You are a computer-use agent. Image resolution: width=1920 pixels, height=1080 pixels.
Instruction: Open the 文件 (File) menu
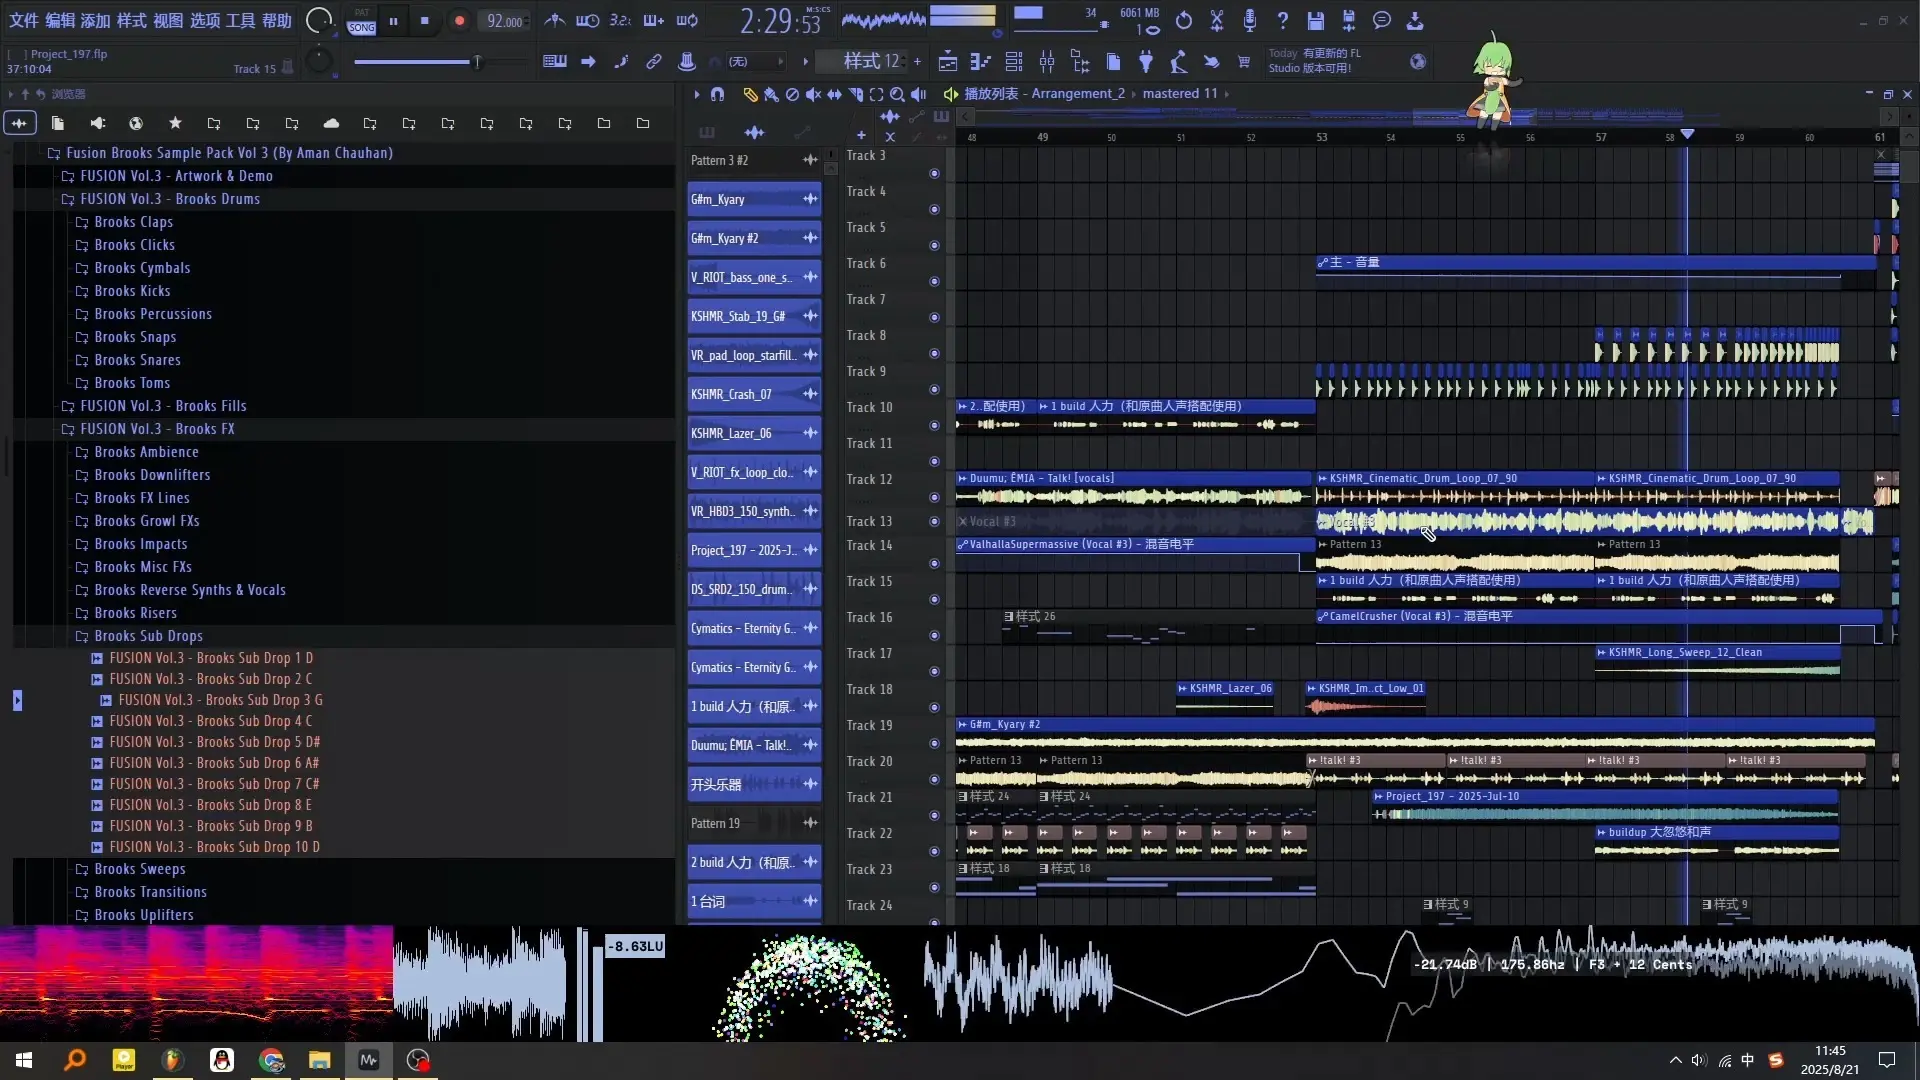click(x=24, y=20)
